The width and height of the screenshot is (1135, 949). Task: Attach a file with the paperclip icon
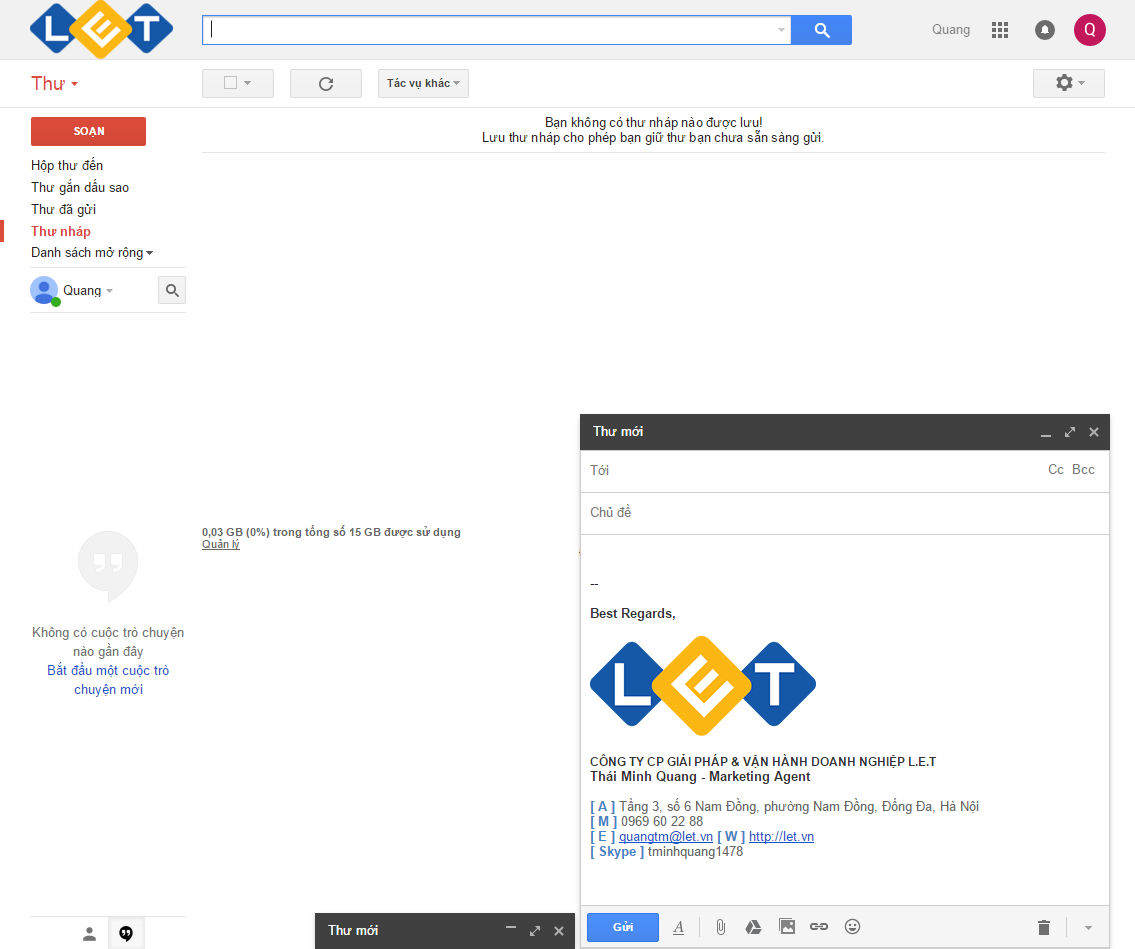[x=721, y=927]
